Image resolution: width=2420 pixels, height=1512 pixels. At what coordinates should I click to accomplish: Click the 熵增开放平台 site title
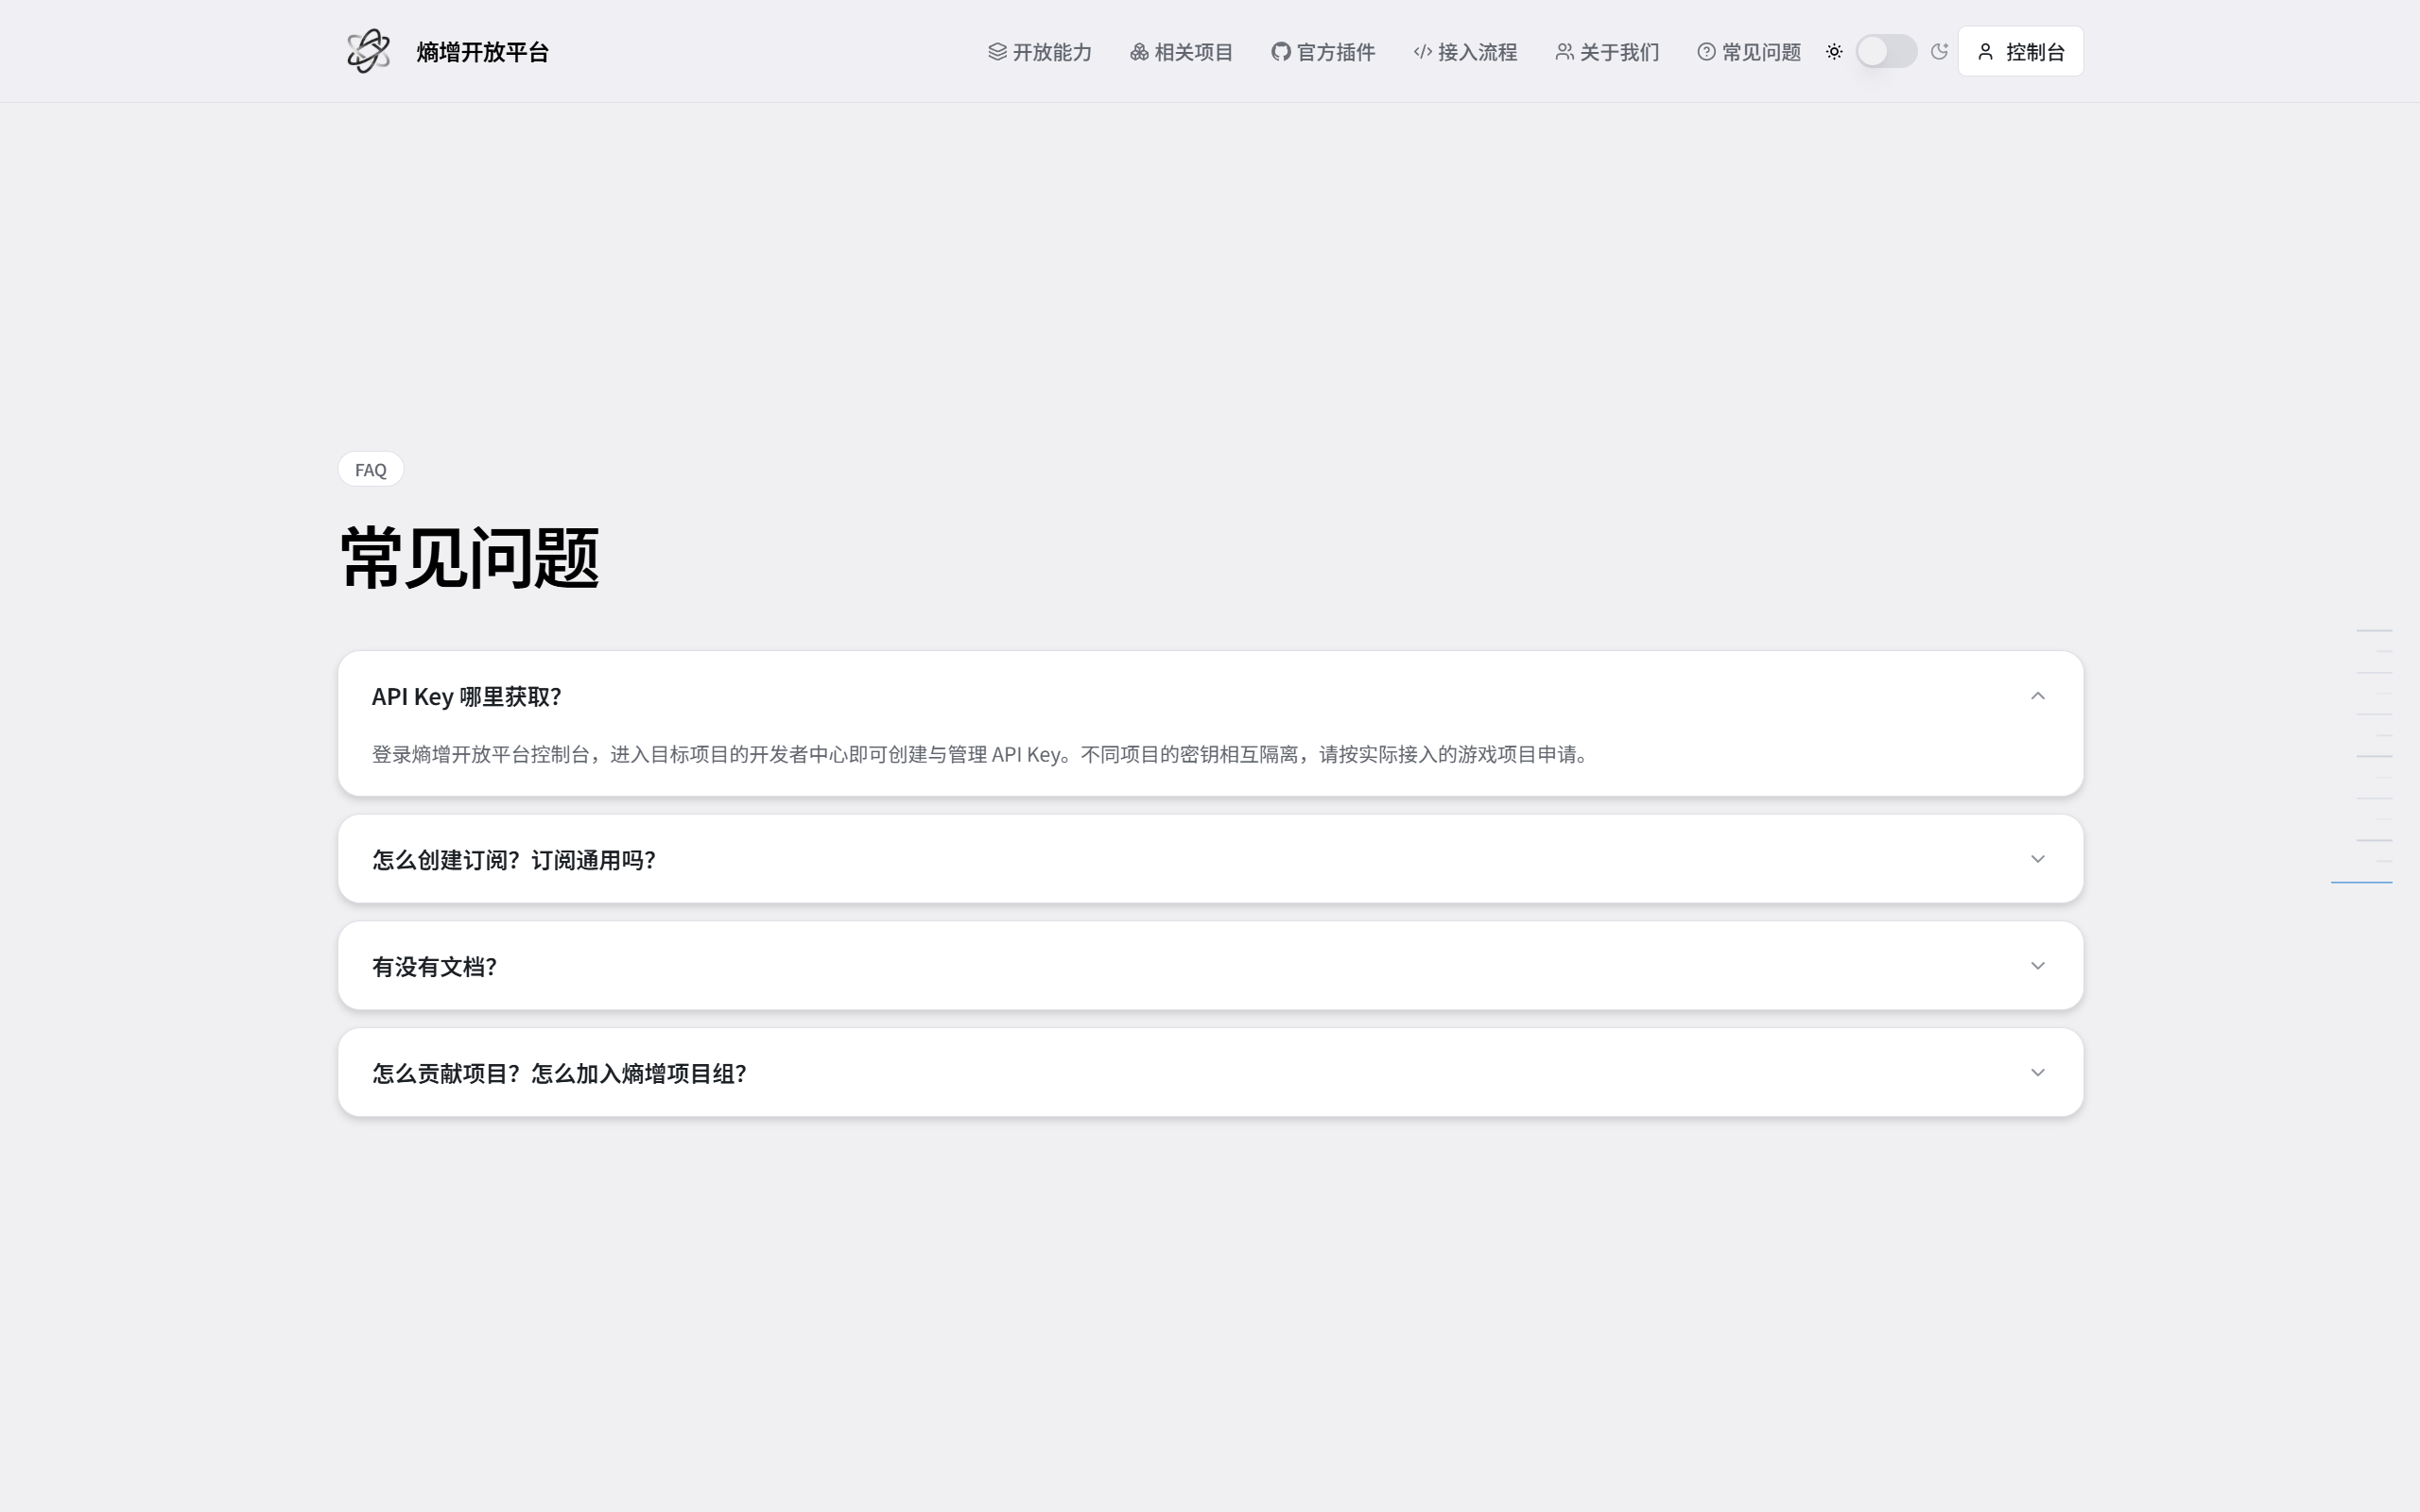tap(482, 52)
